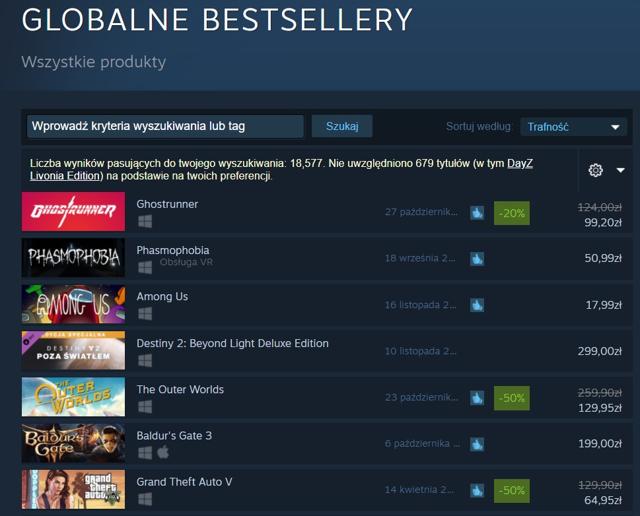This screenshot has height=516, width=640.
Task: Click Ghostrunner's positive review thumbs-up icon
Action: [x=477, y=212]
